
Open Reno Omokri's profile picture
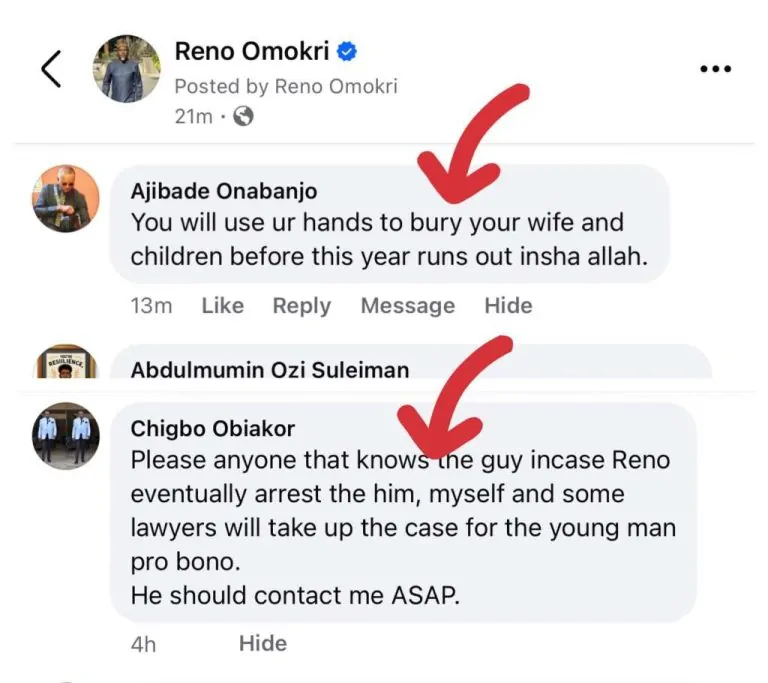(x=126, y=69)
